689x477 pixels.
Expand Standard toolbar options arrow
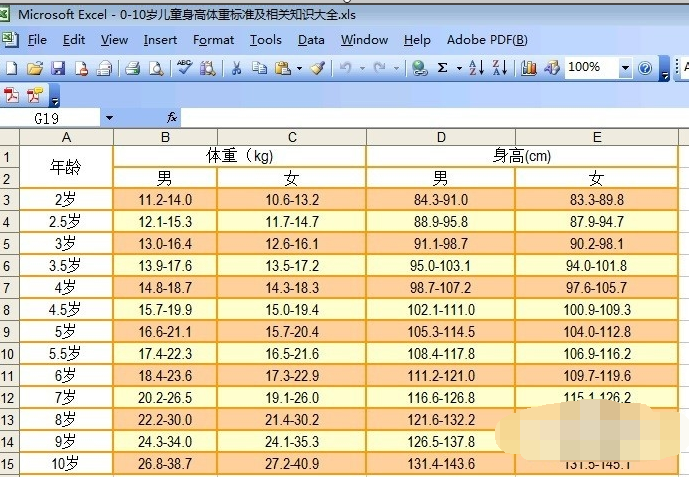665,69
